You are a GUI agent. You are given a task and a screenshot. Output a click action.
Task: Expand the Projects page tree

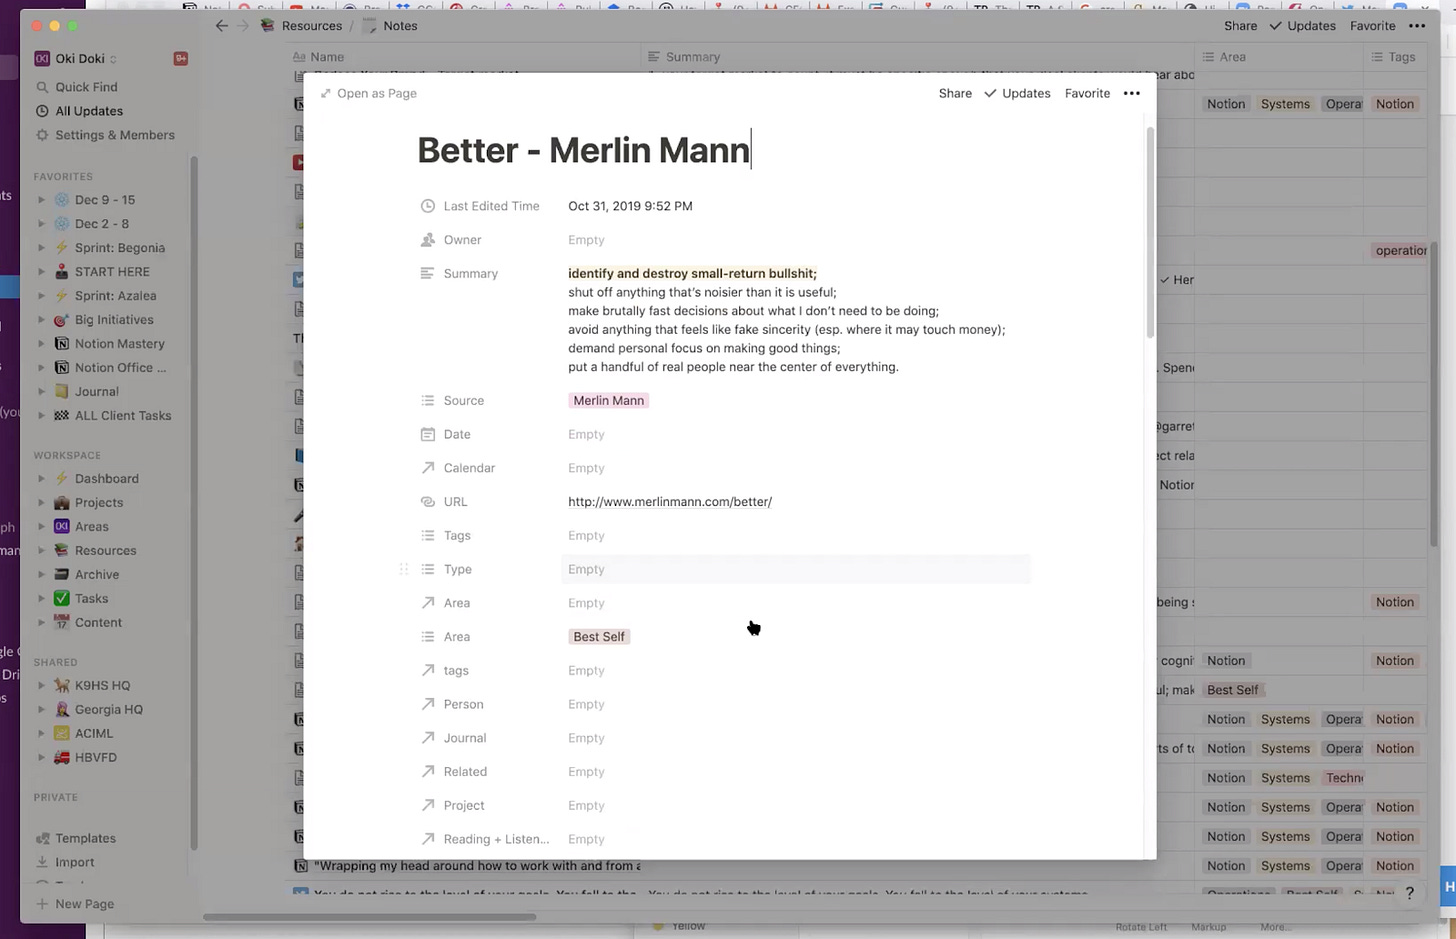click(41, 503)
